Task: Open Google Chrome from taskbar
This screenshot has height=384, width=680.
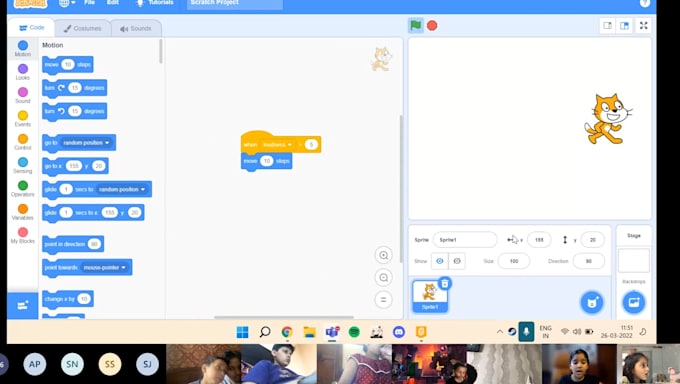Action: 287,332
